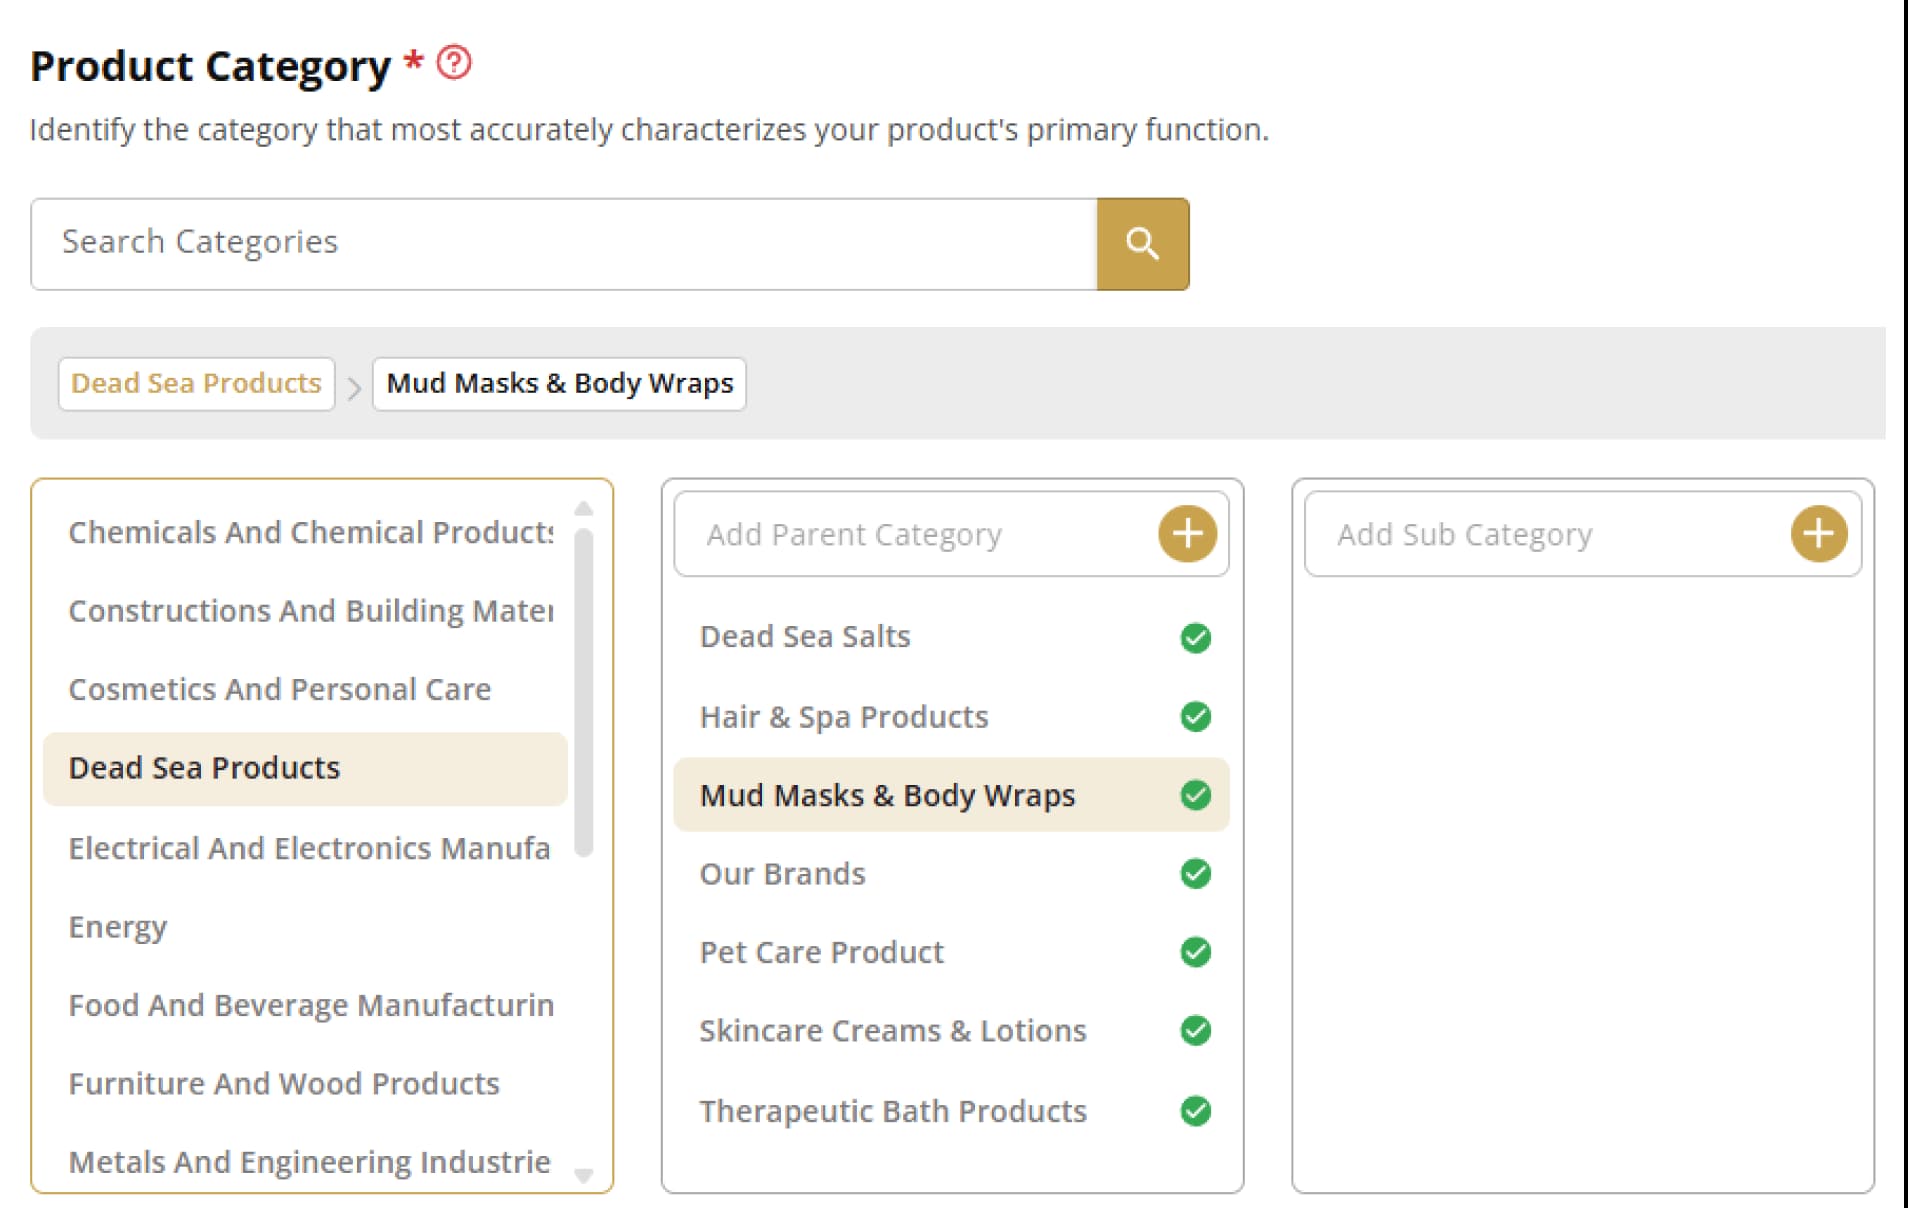Click the green checkmark beside Dead Sea Salts
Image resolution: width=1908 pixels, height=1208 pixels.
click(x=1195, y=637)
